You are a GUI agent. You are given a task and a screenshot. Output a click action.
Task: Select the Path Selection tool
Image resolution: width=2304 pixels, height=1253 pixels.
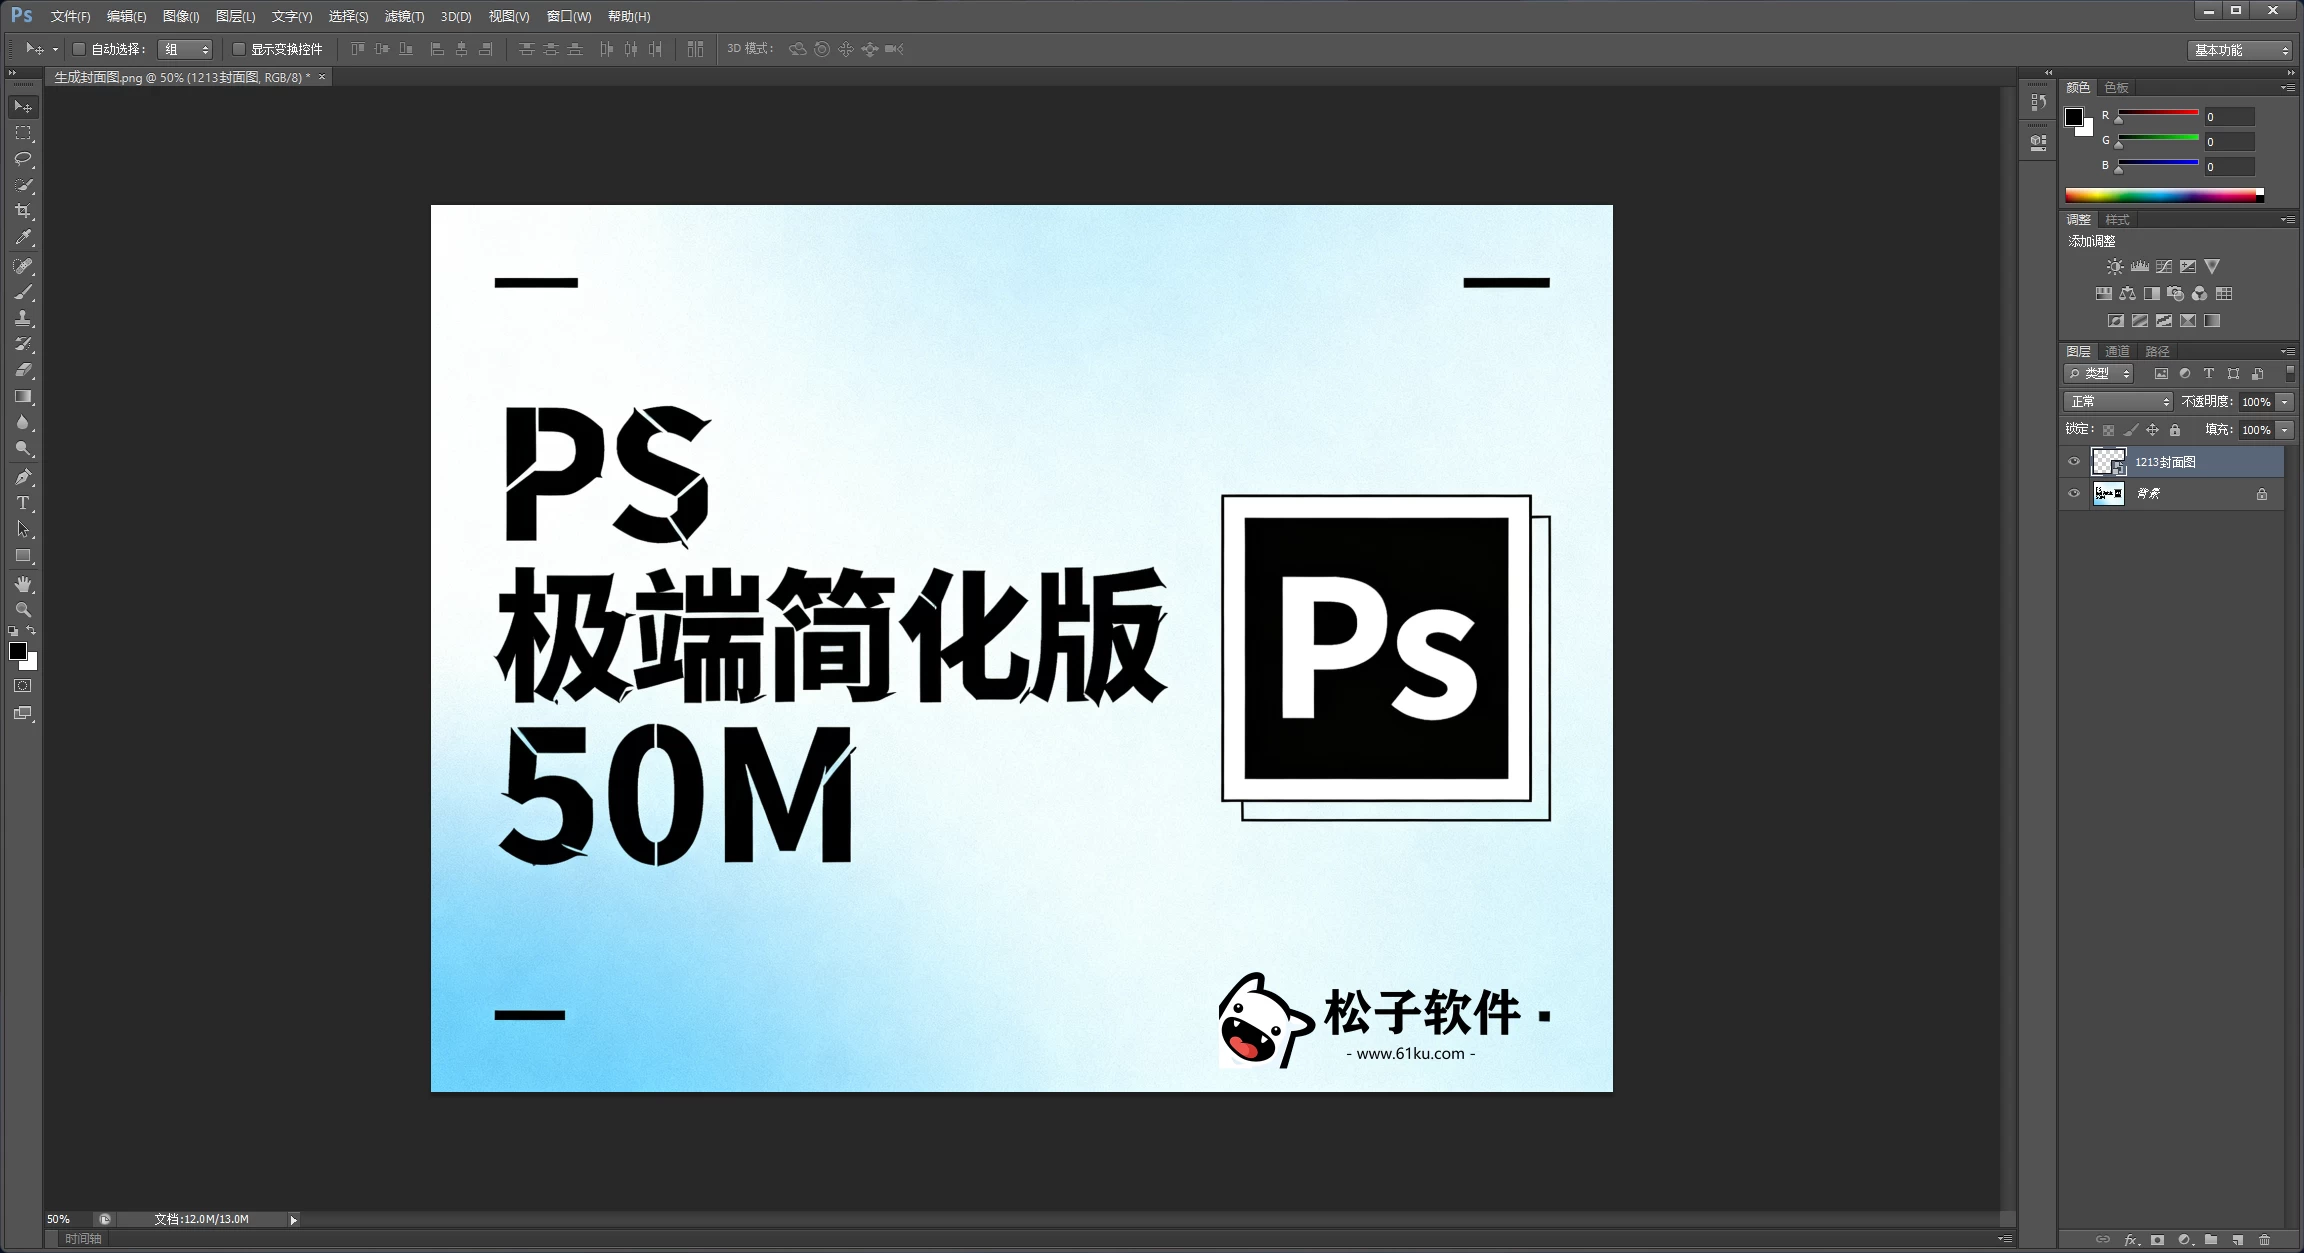coord(23,529)
